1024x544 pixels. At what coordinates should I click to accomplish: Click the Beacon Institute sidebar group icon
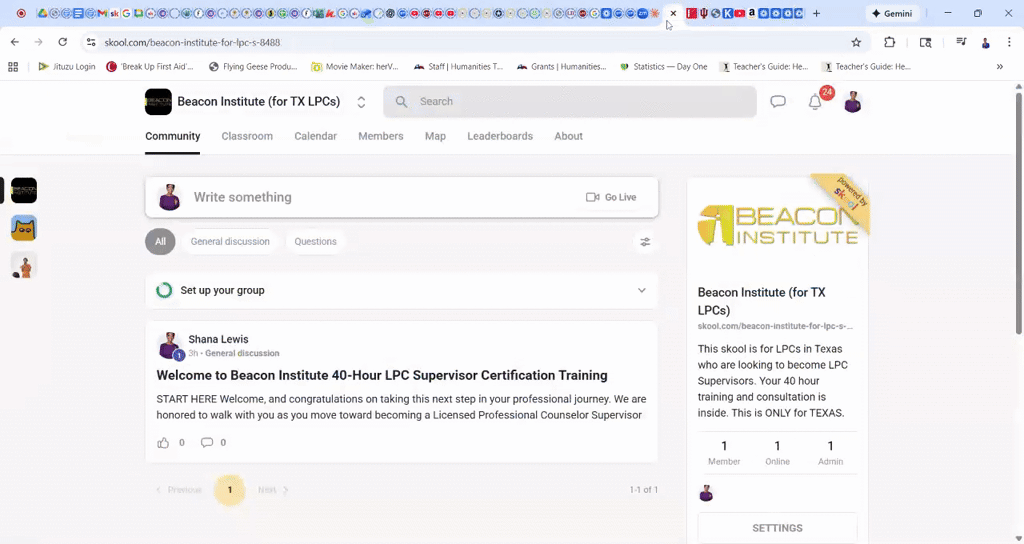[24, 191]
